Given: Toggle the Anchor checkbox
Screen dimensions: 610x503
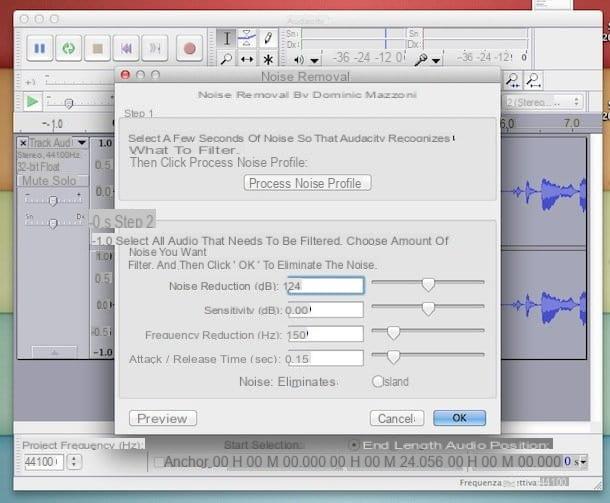Looking at the screenshot, I should pyautogui.click(x=159, y=462).
